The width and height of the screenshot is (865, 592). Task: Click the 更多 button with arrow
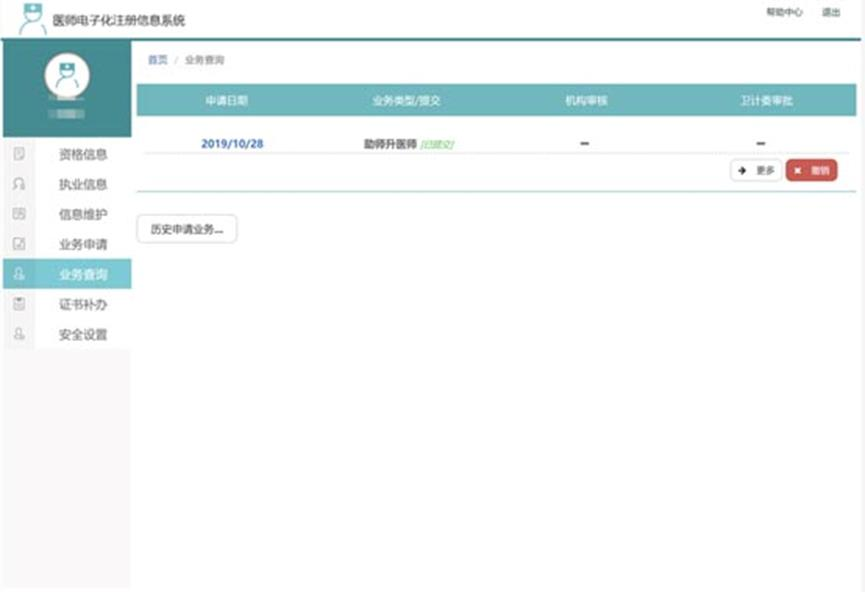(756, 171)
